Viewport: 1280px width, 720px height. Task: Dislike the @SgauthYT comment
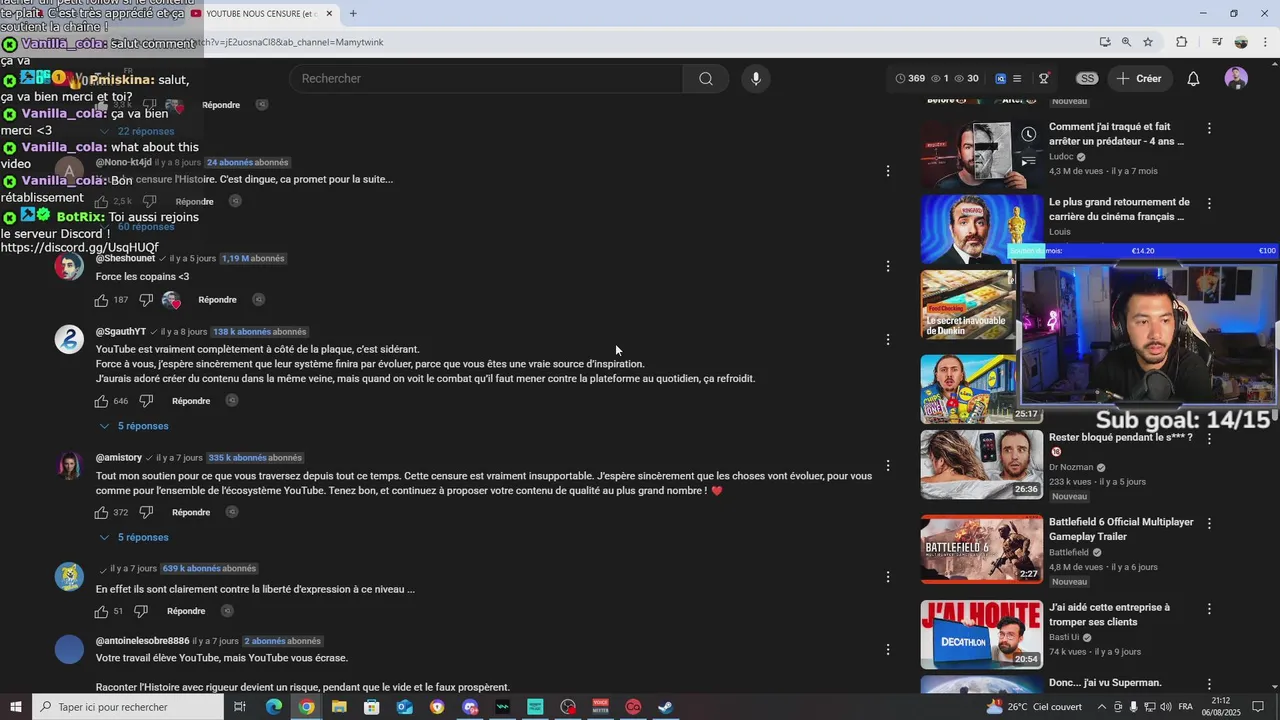146,401
